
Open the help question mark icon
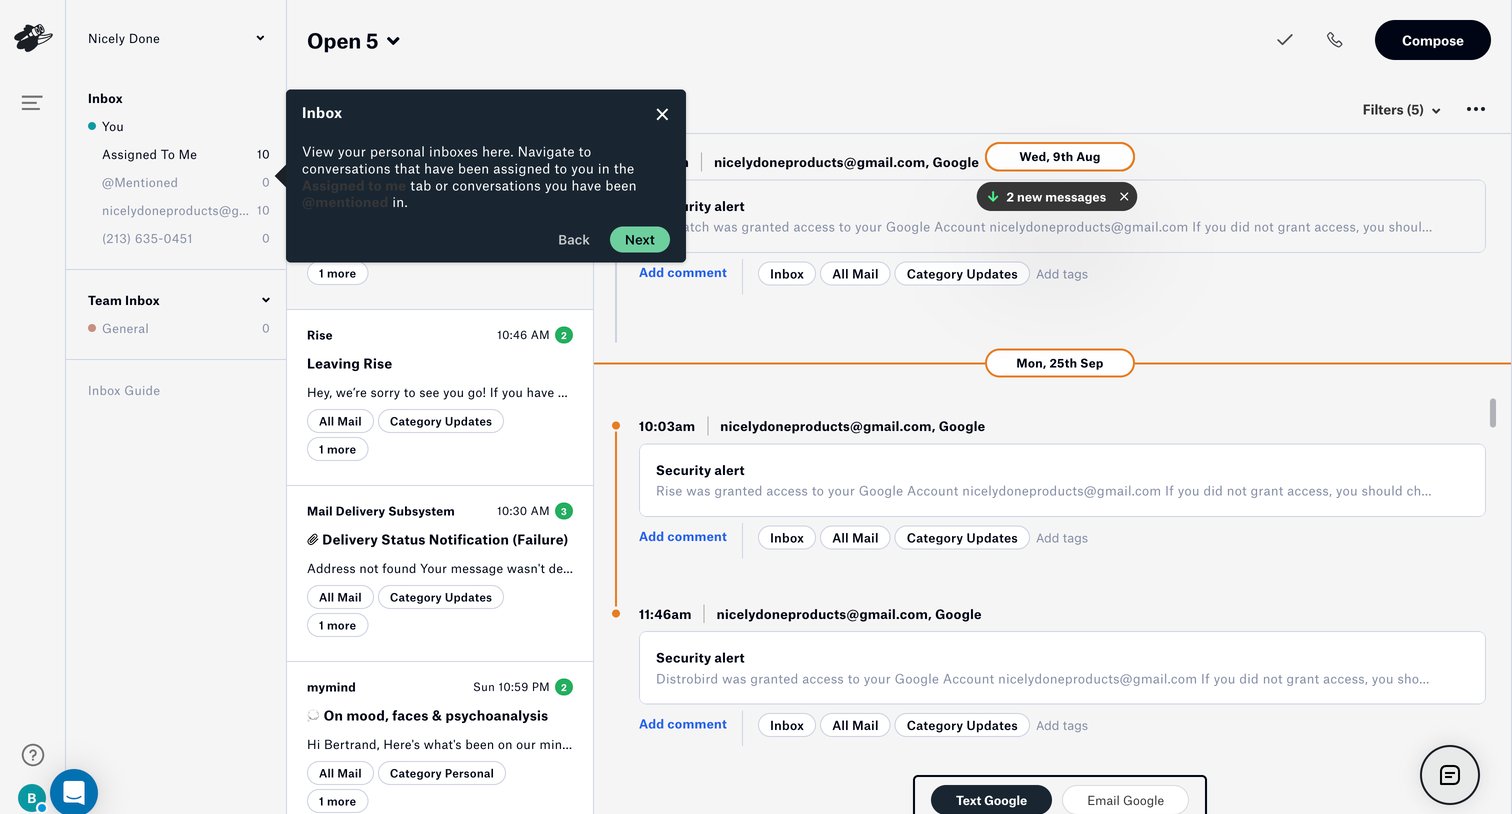(33, 755)
